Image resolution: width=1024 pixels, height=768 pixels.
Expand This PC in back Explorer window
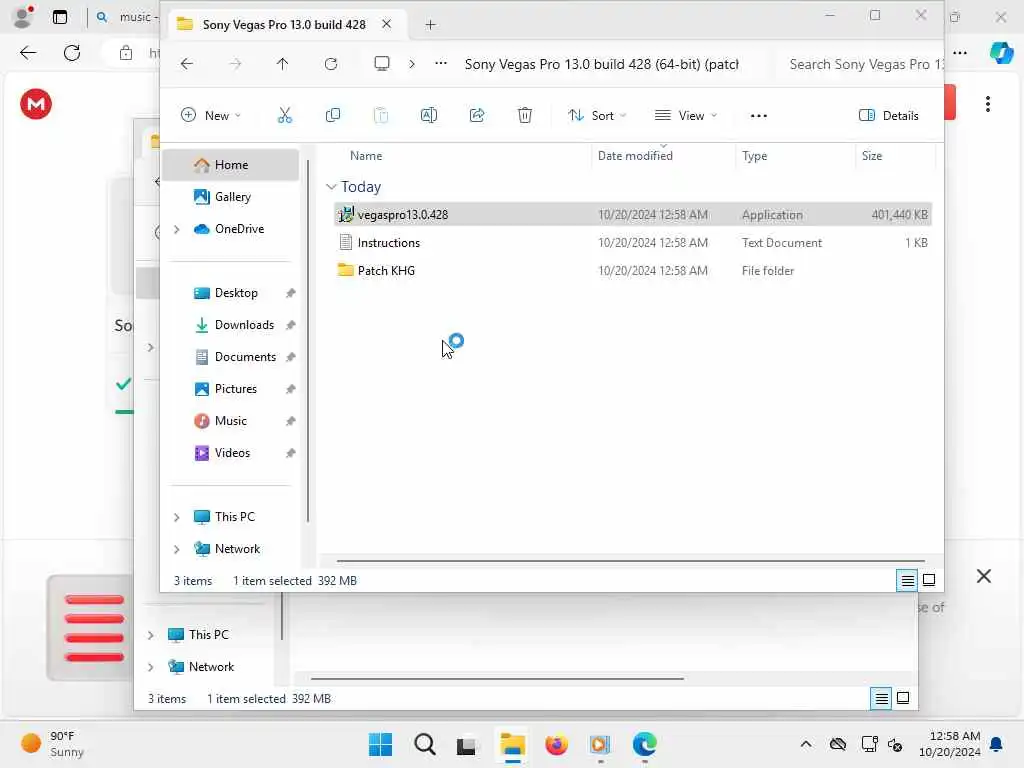pyautogui.click(x=150, y=635)
